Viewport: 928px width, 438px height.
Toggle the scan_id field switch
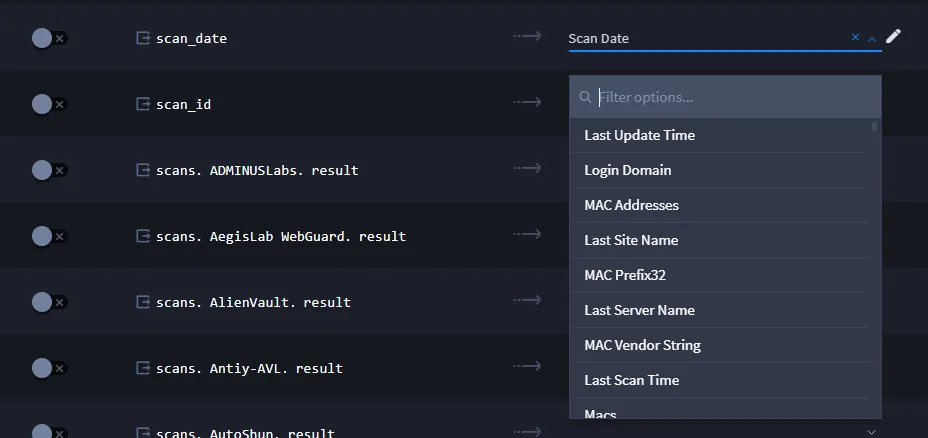(x=50, y=104)
